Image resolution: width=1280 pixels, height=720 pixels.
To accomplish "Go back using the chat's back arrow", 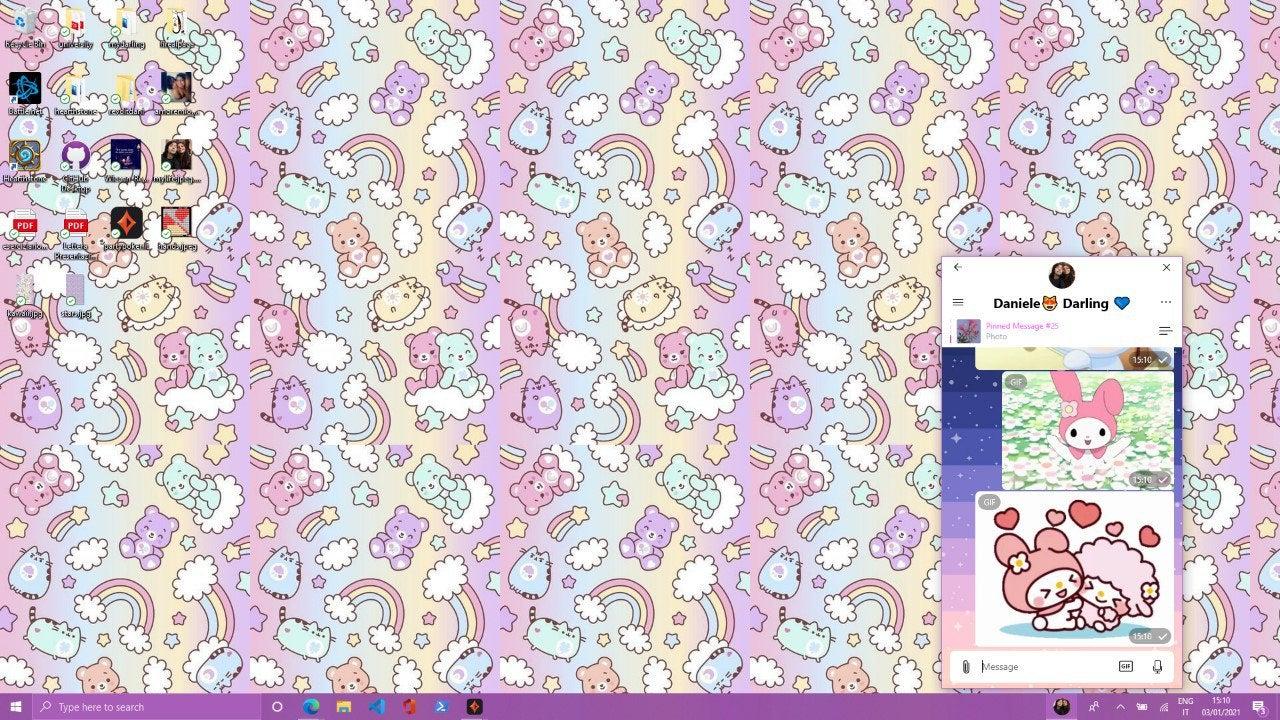I will click(957, 267).
